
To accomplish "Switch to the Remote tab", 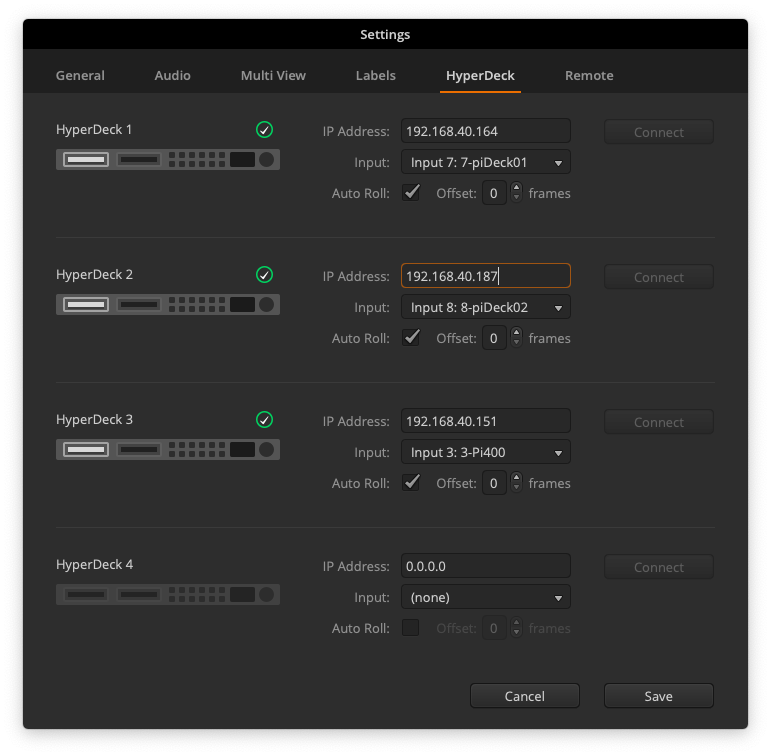I will [x=589, y=75].
